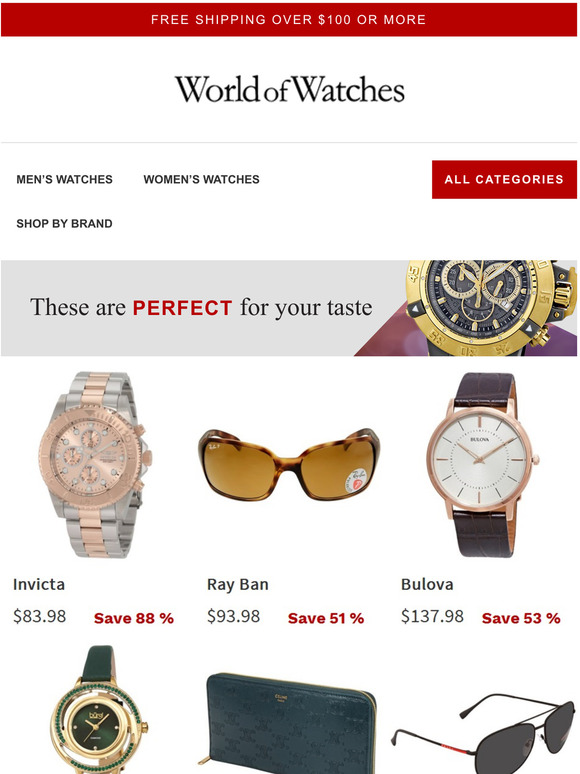
Task: View the green Burgi watch image
Action: 99,709
